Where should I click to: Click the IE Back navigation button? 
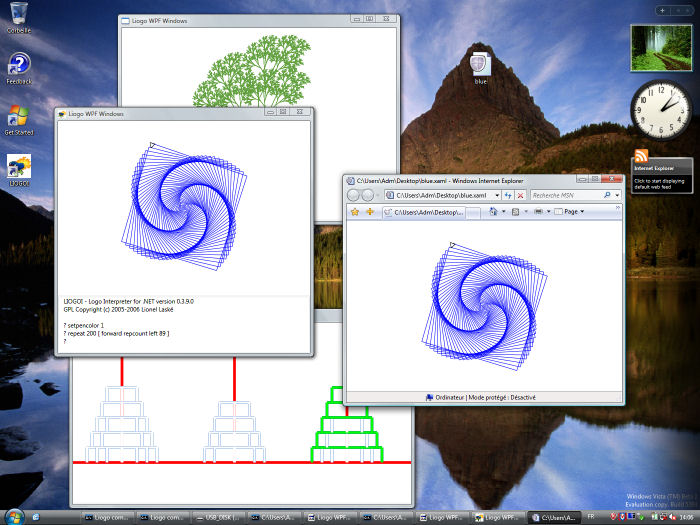click(353, 195)
